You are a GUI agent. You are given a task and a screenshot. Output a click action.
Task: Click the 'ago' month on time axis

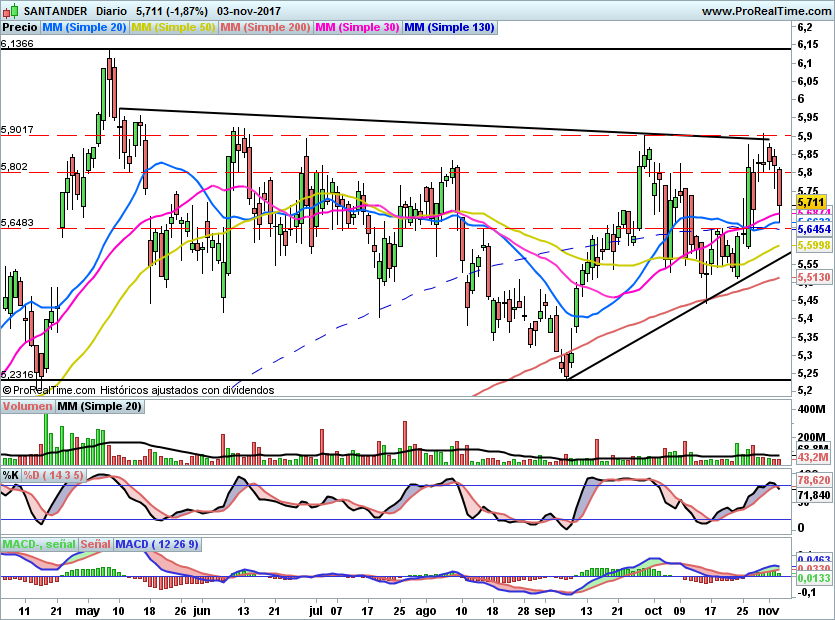425,611
